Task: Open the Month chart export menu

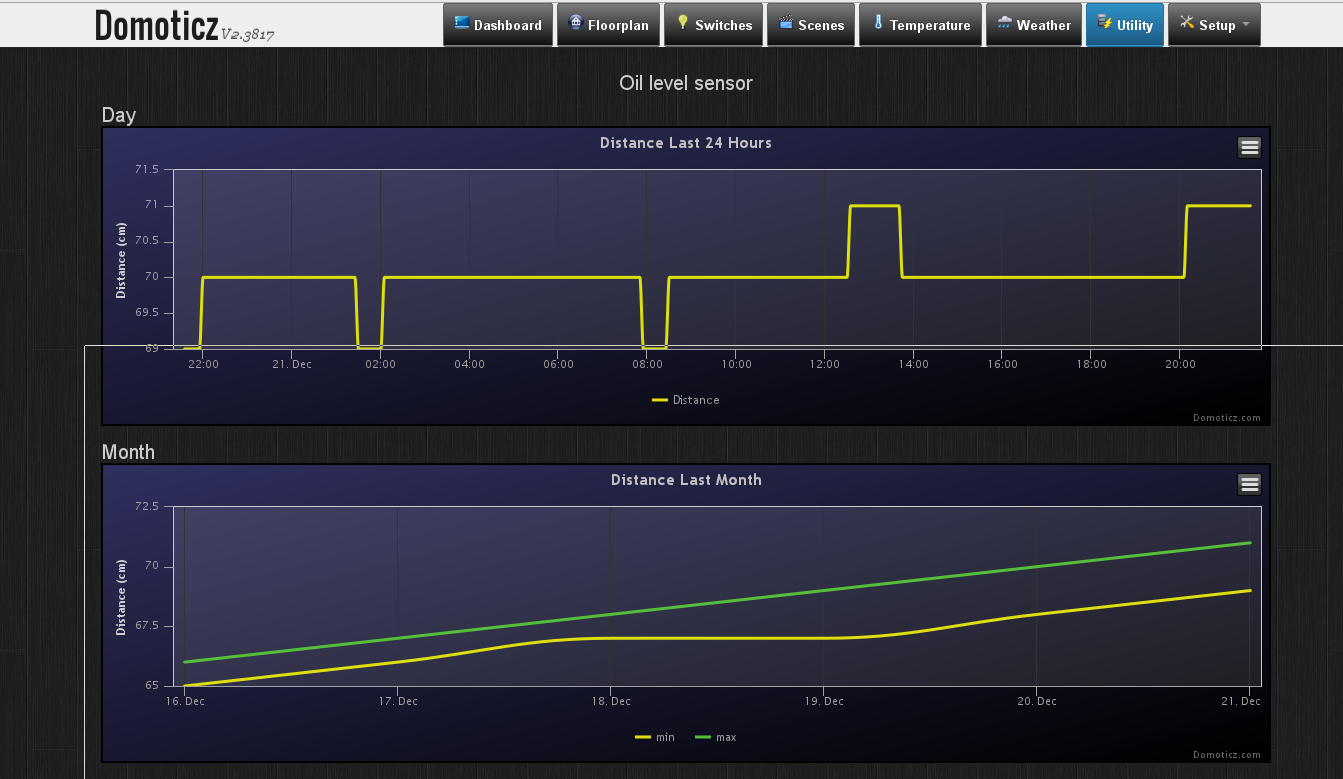Action: [x=1249, y=485]
